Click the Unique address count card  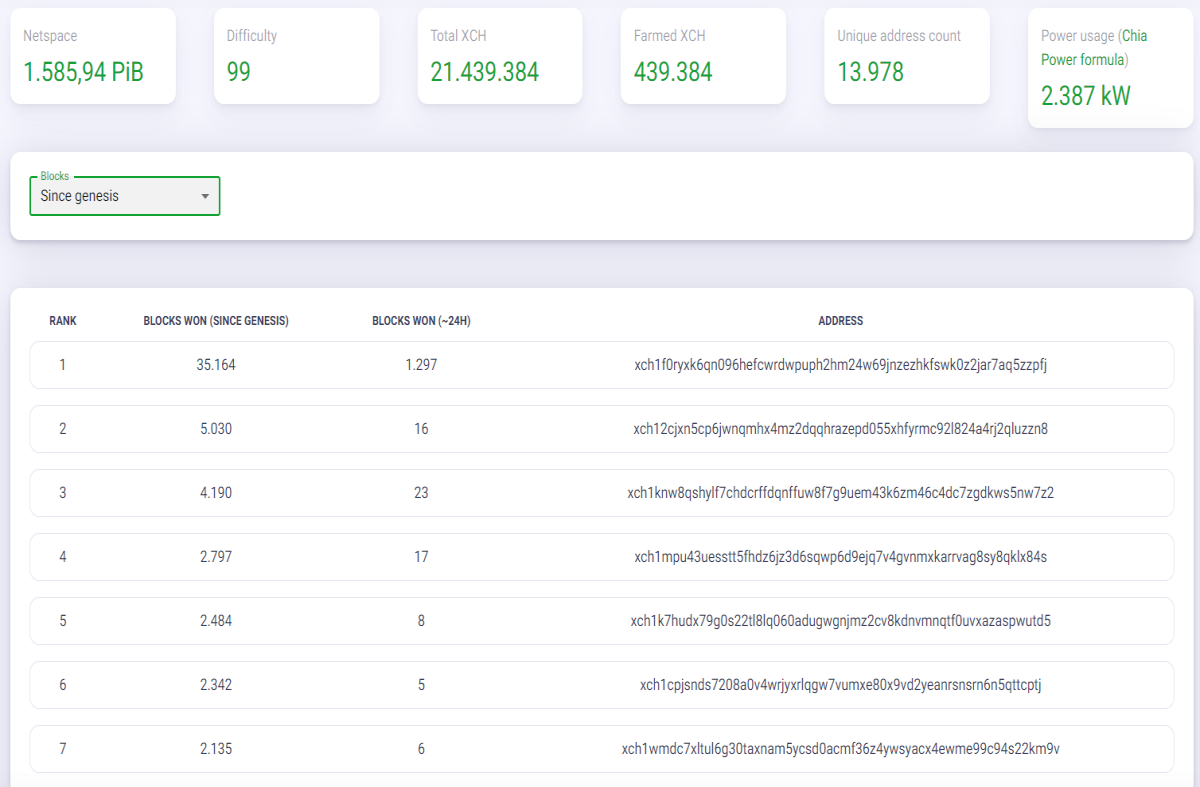[x=907, y=56]
